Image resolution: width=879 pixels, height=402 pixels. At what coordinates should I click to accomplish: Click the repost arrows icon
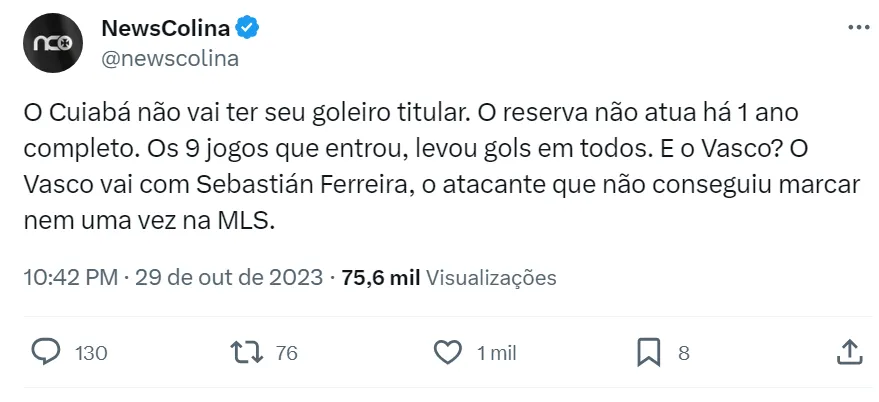click(x=246, y=352)
